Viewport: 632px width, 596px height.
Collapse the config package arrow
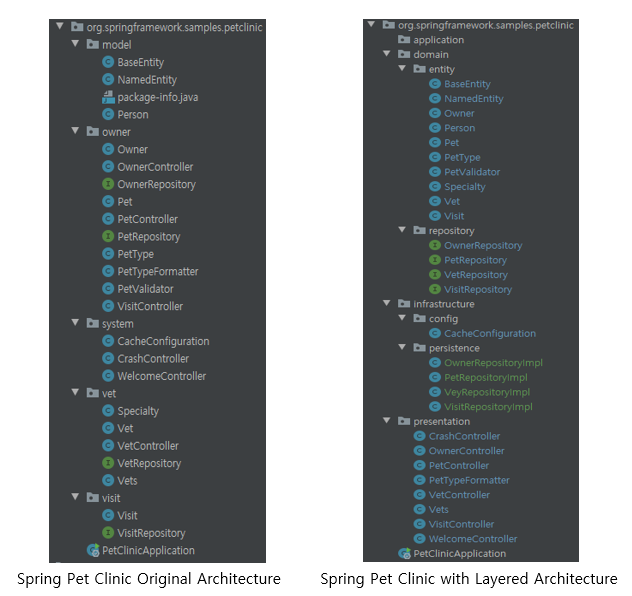coord(402,318)
